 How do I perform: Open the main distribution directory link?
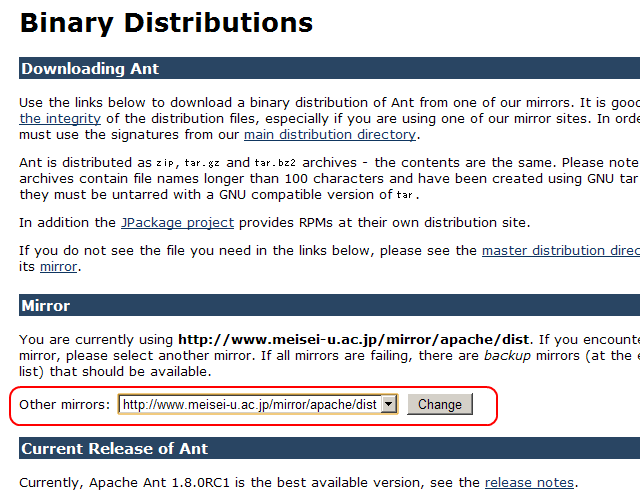329,134
